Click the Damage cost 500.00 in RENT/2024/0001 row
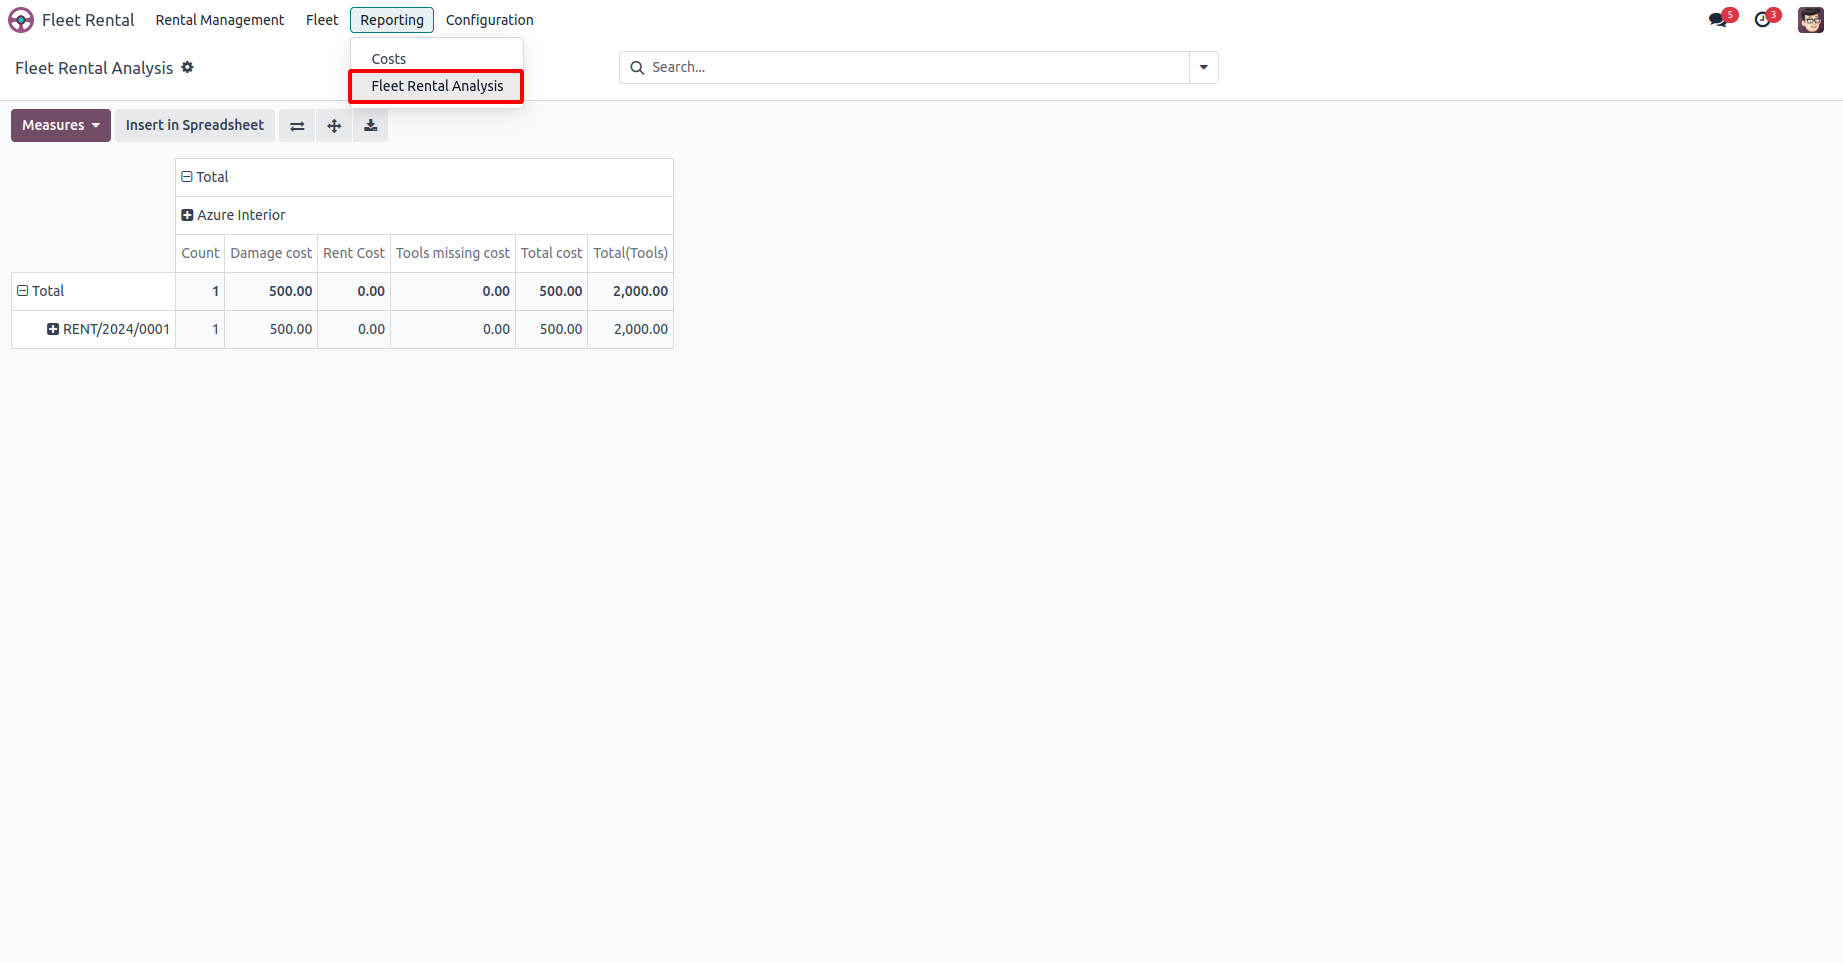The width and height of the screenshot is (1843, 963). pyautogui.click(x=271, y=329)
